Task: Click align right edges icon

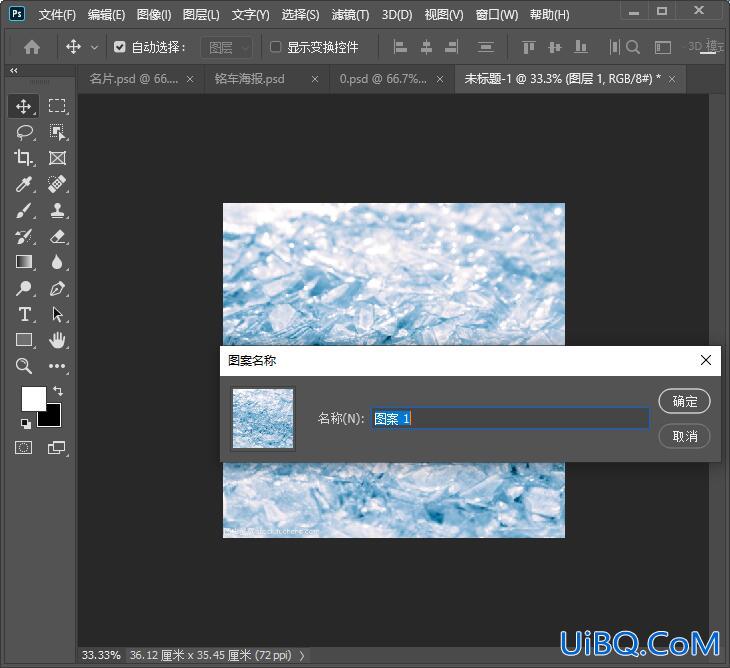Action: (452, 47)
